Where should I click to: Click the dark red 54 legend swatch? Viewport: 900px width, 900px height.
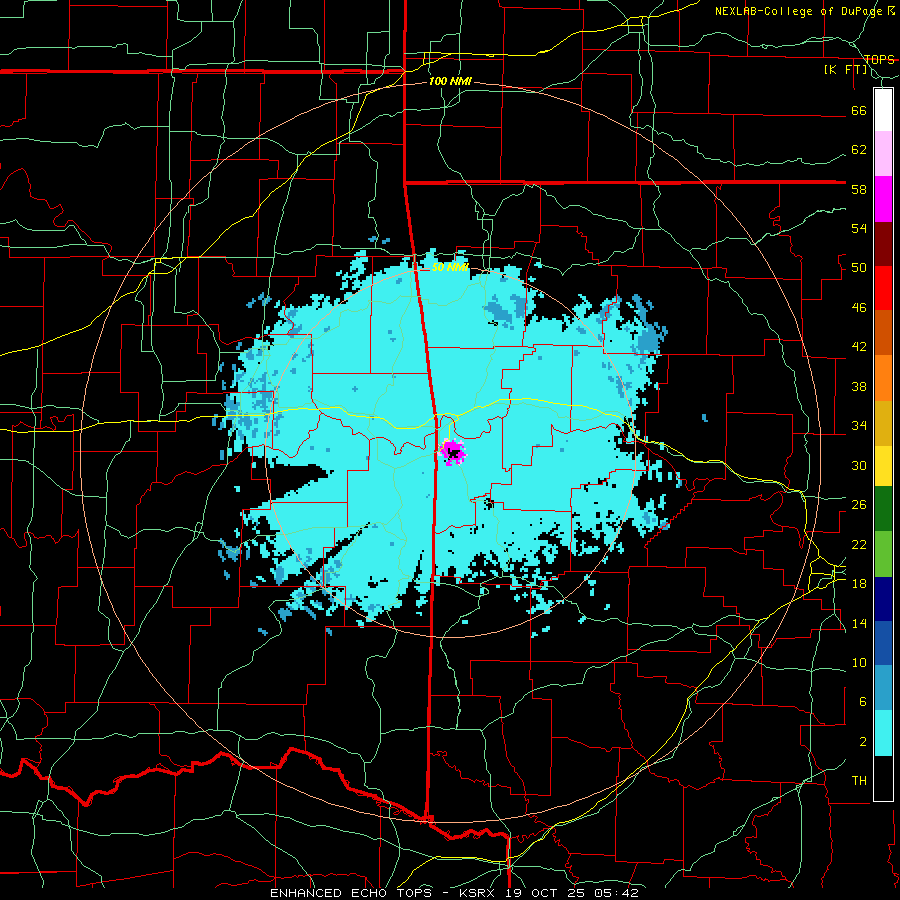883,244
